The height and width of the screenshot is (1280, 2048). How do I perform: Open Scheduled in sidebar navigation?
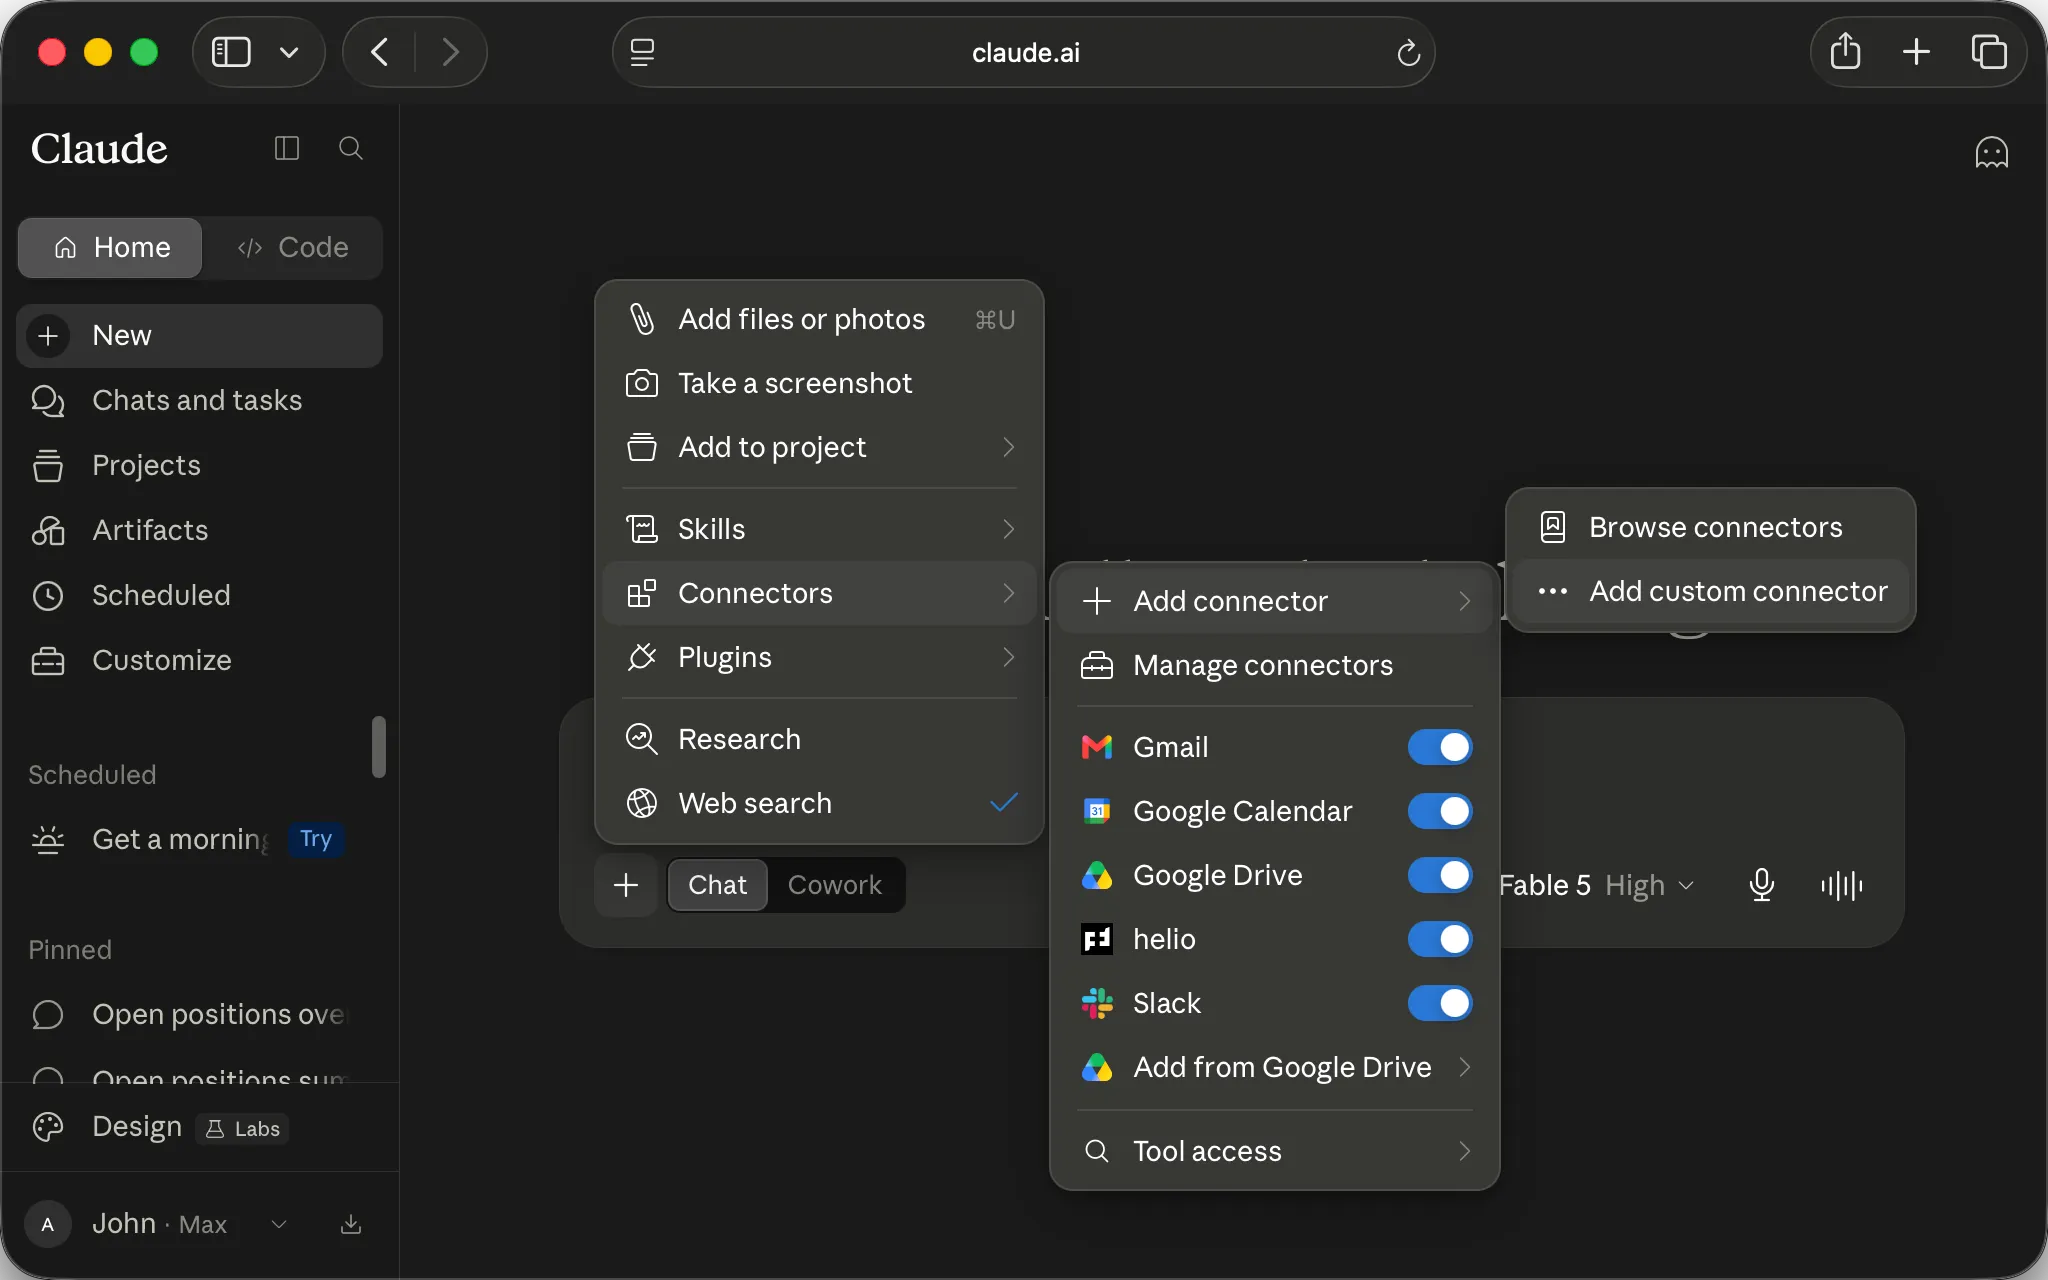[199, 595]
